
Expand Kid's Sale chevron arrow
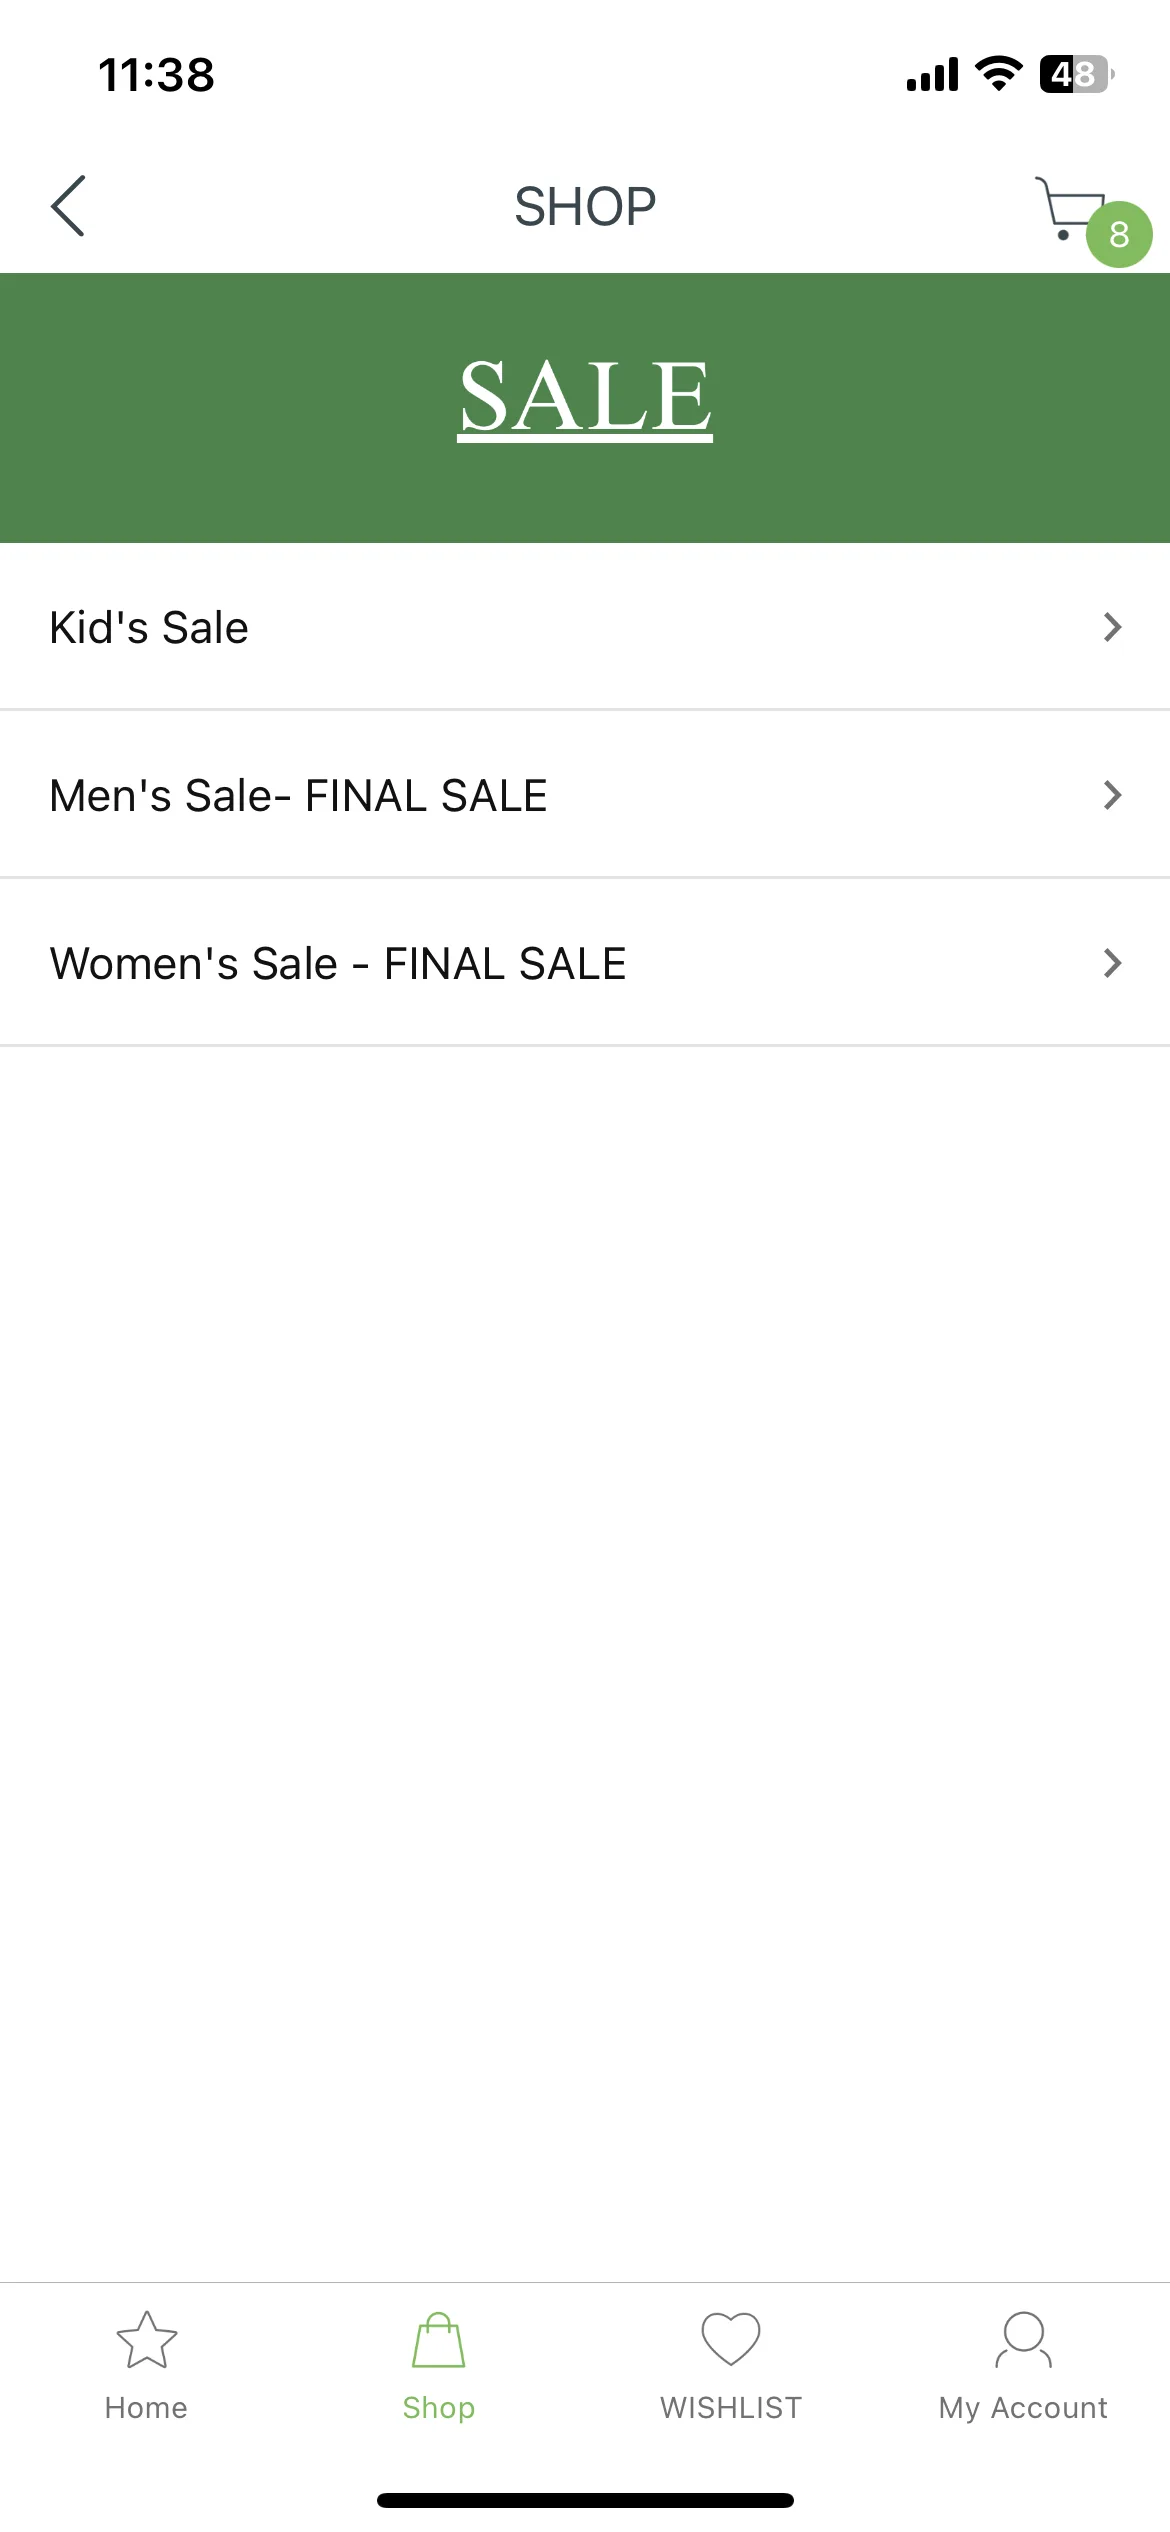pos(1112,627)
